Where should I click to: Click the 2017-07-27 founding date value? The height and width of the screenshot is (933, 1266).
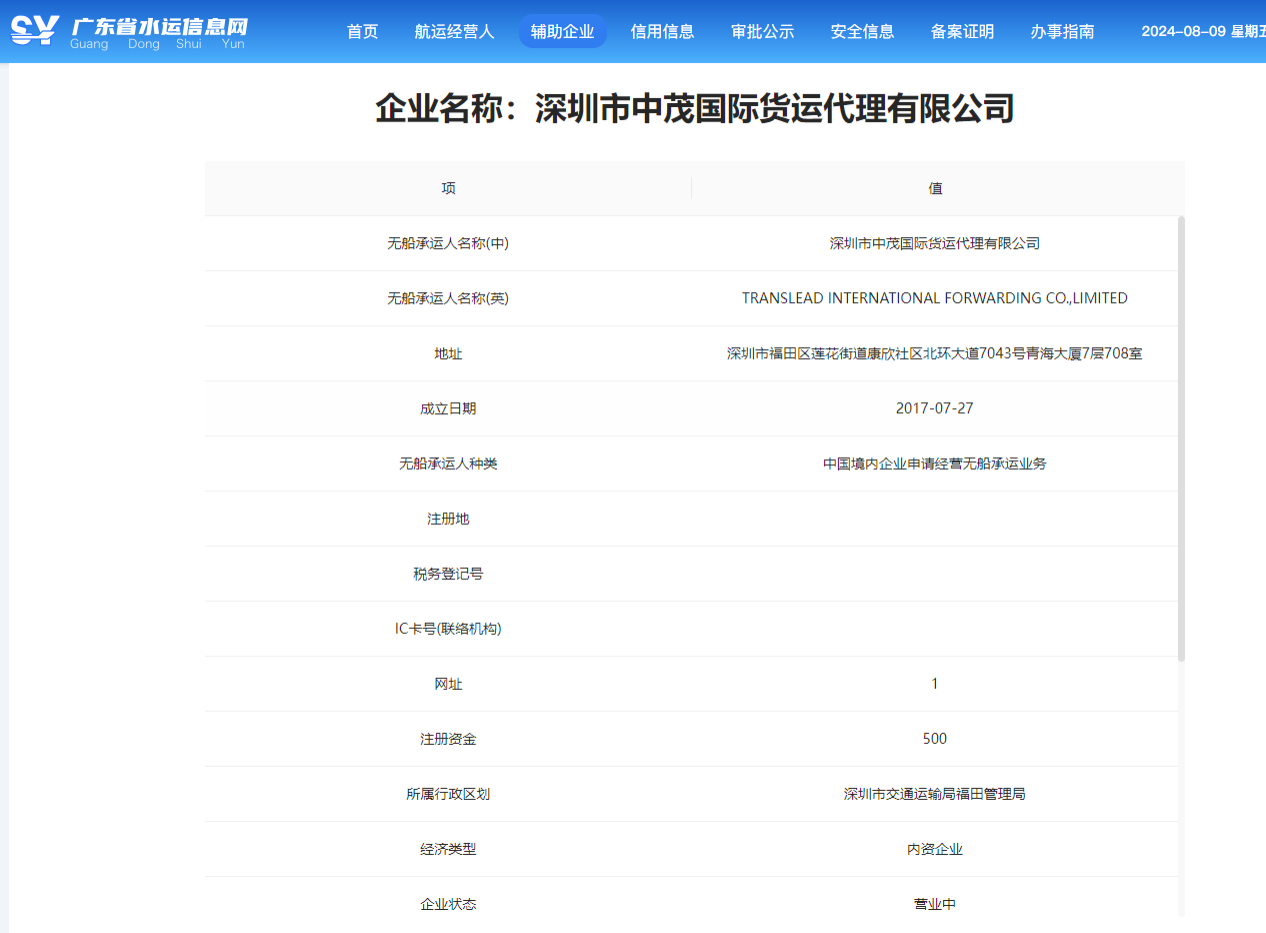(x=934, y=408)
